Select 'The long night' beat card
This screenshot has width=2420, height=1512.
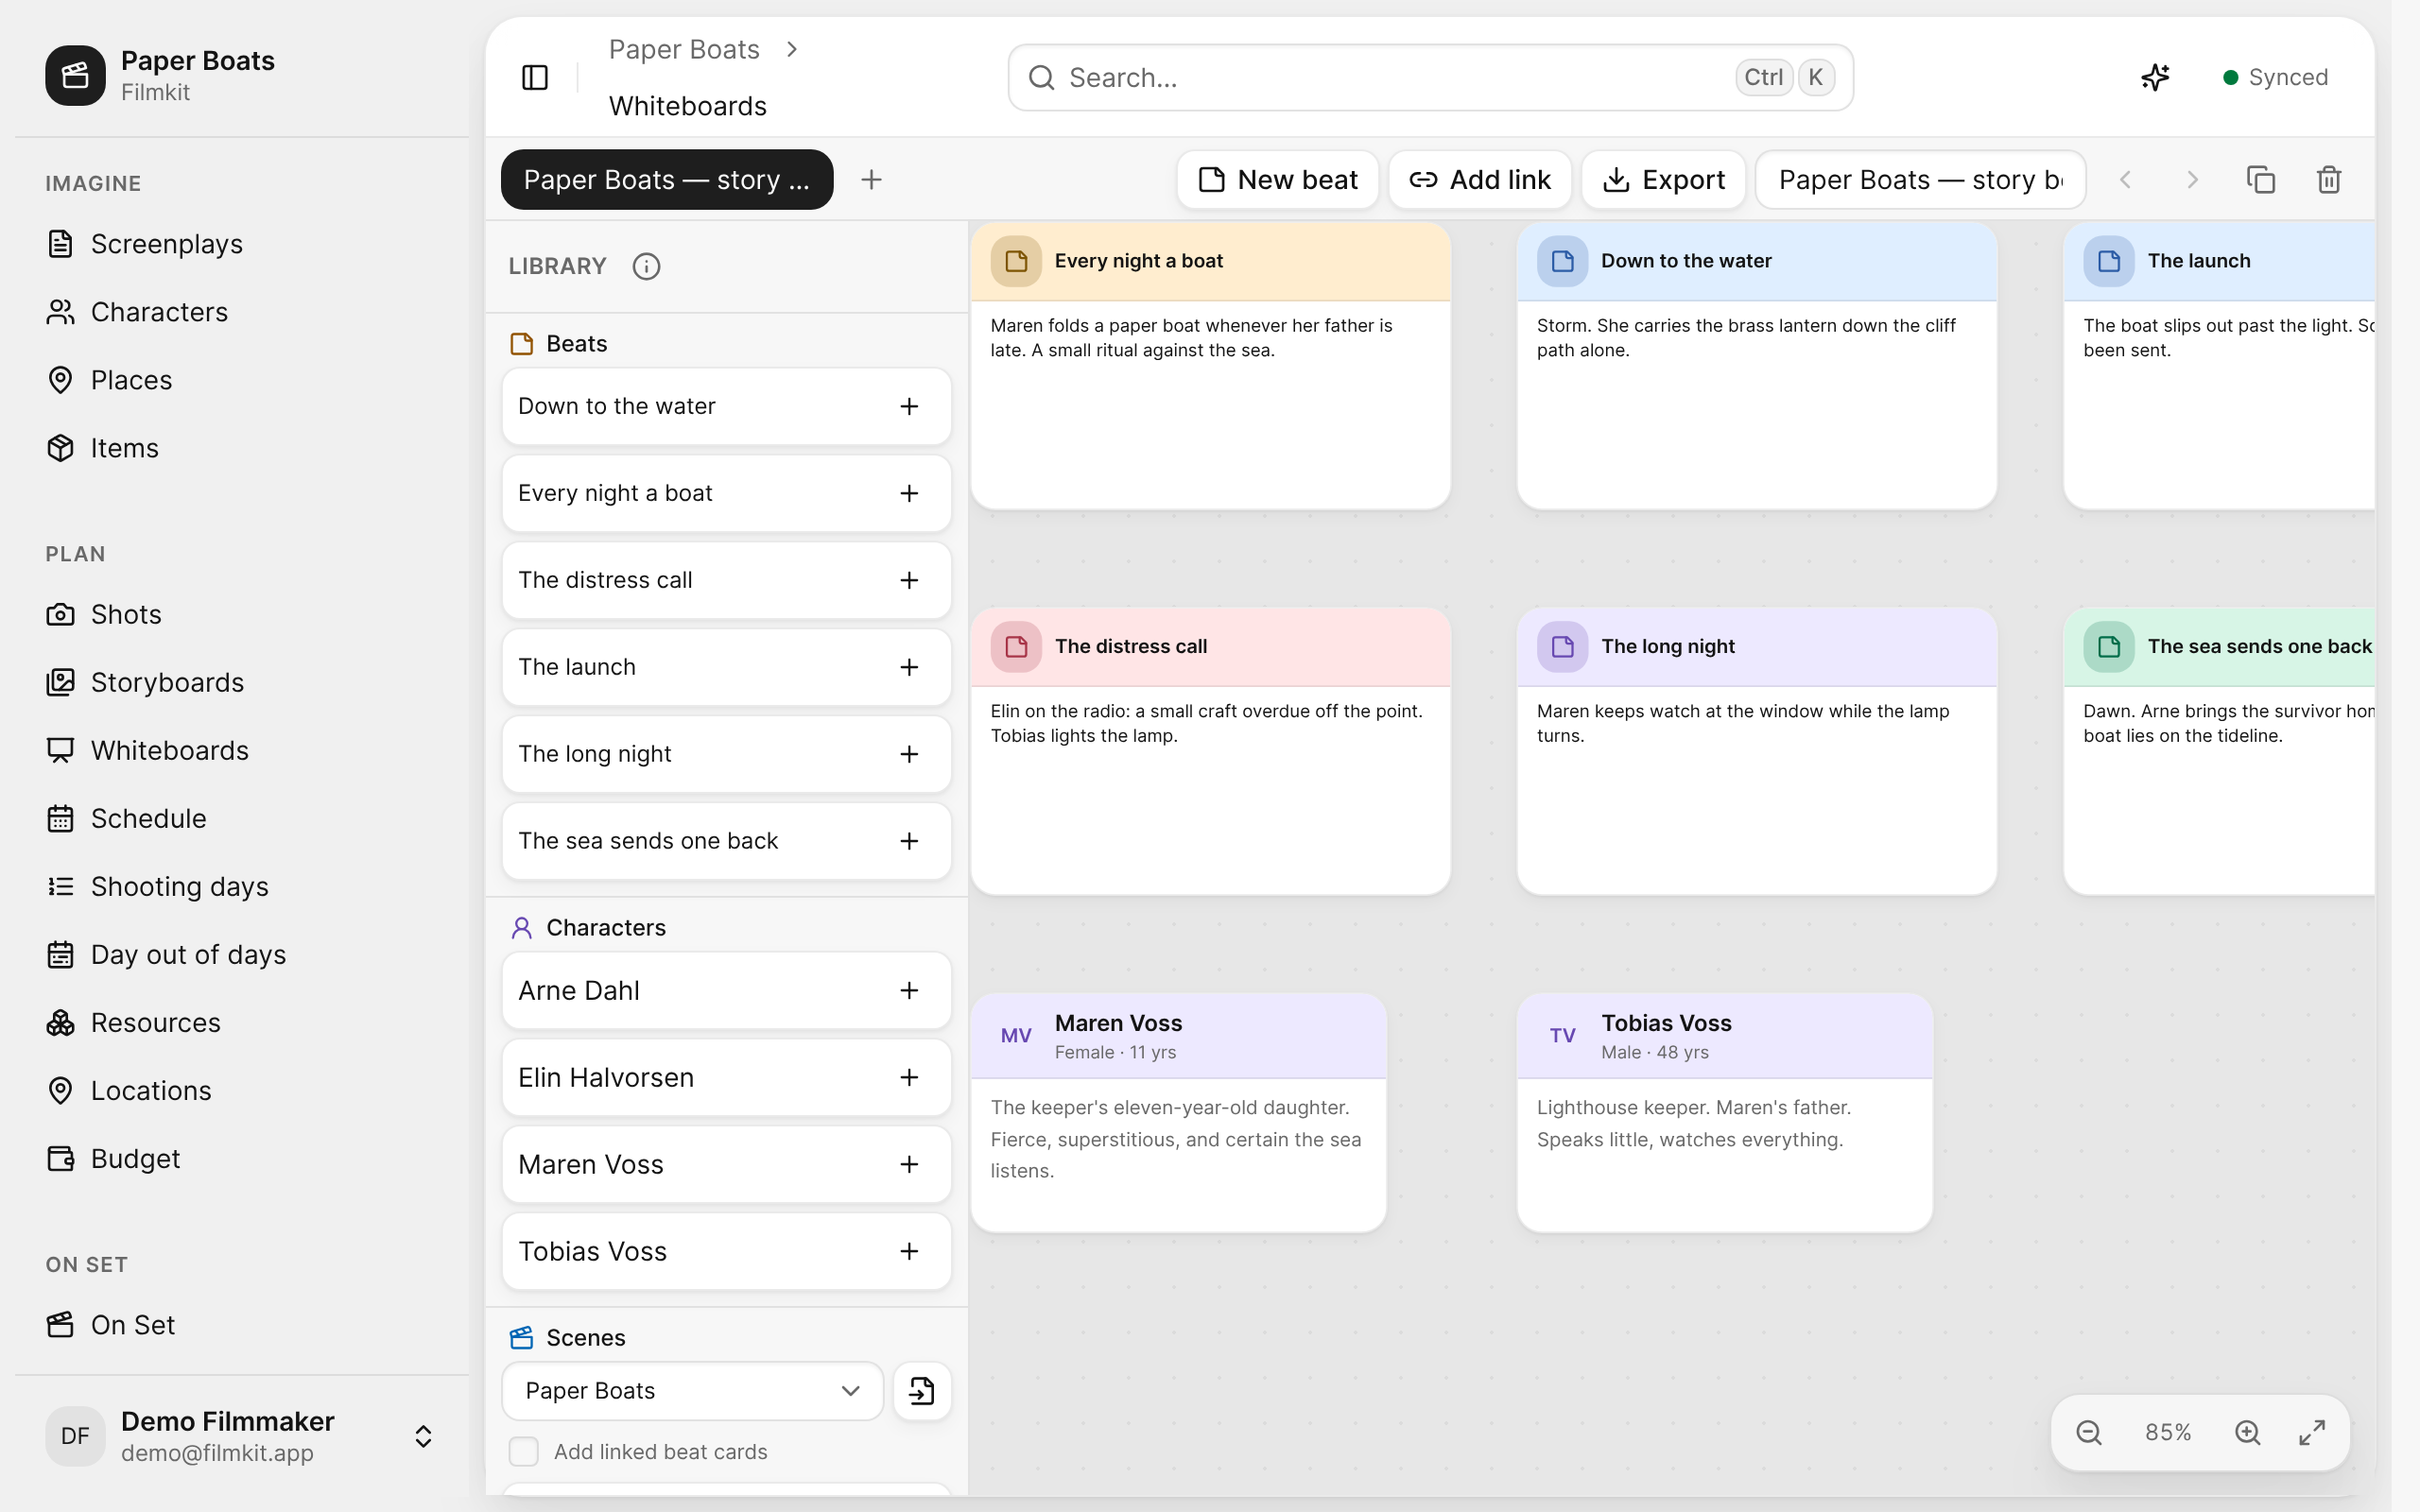coord(1756,751)
